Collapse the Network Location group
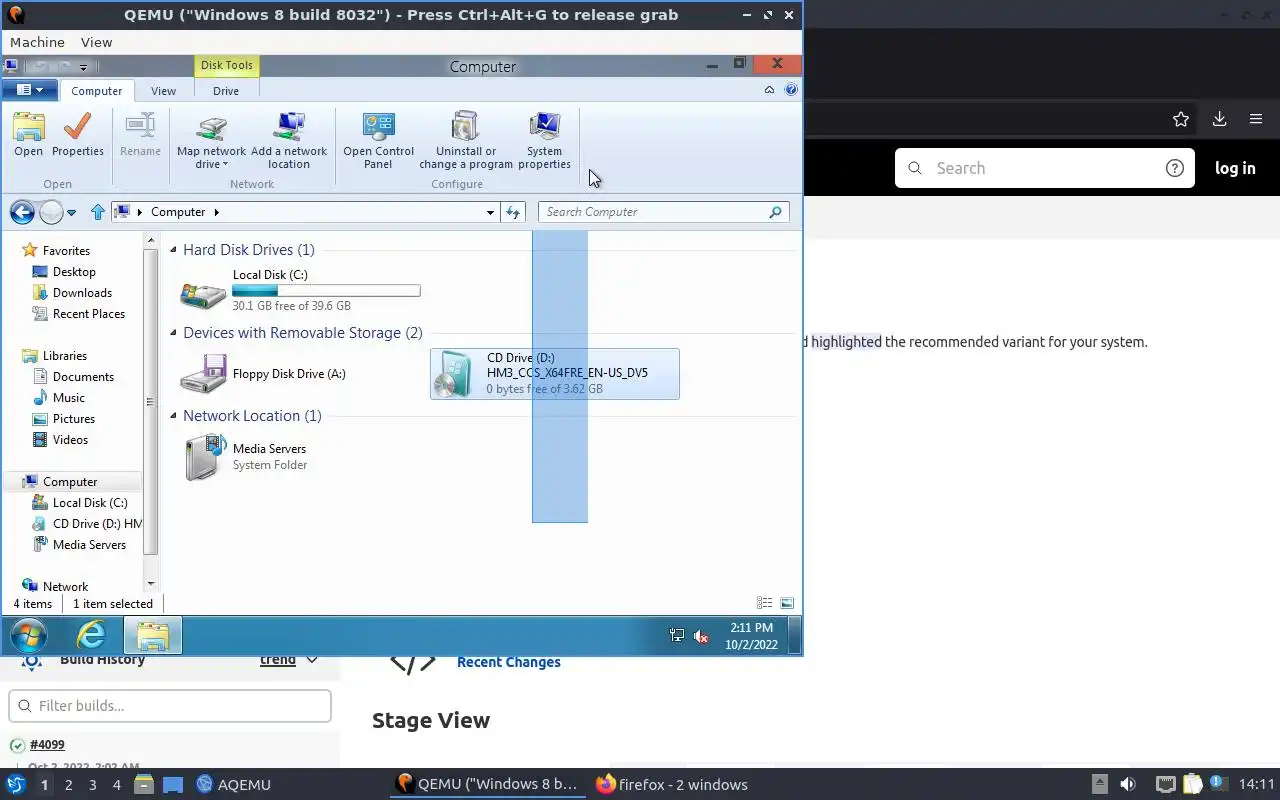The width and height of the screenshot is (1280, 800). pos(174,416)
